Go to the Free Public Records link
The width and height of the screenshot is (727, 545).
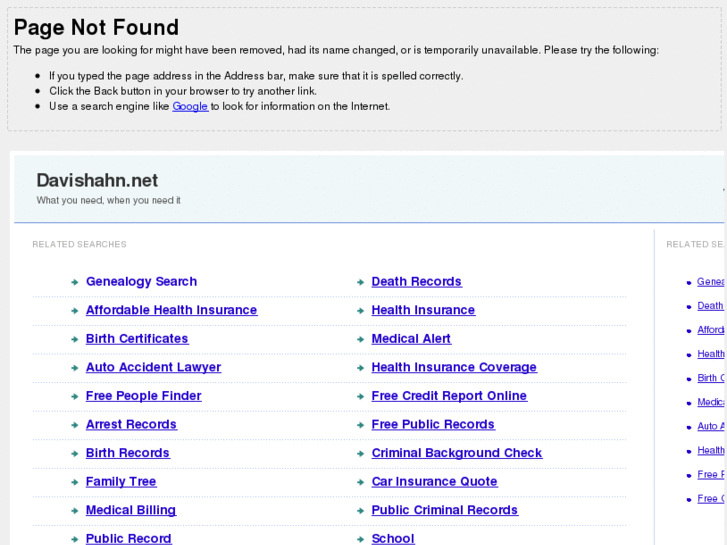432,424
